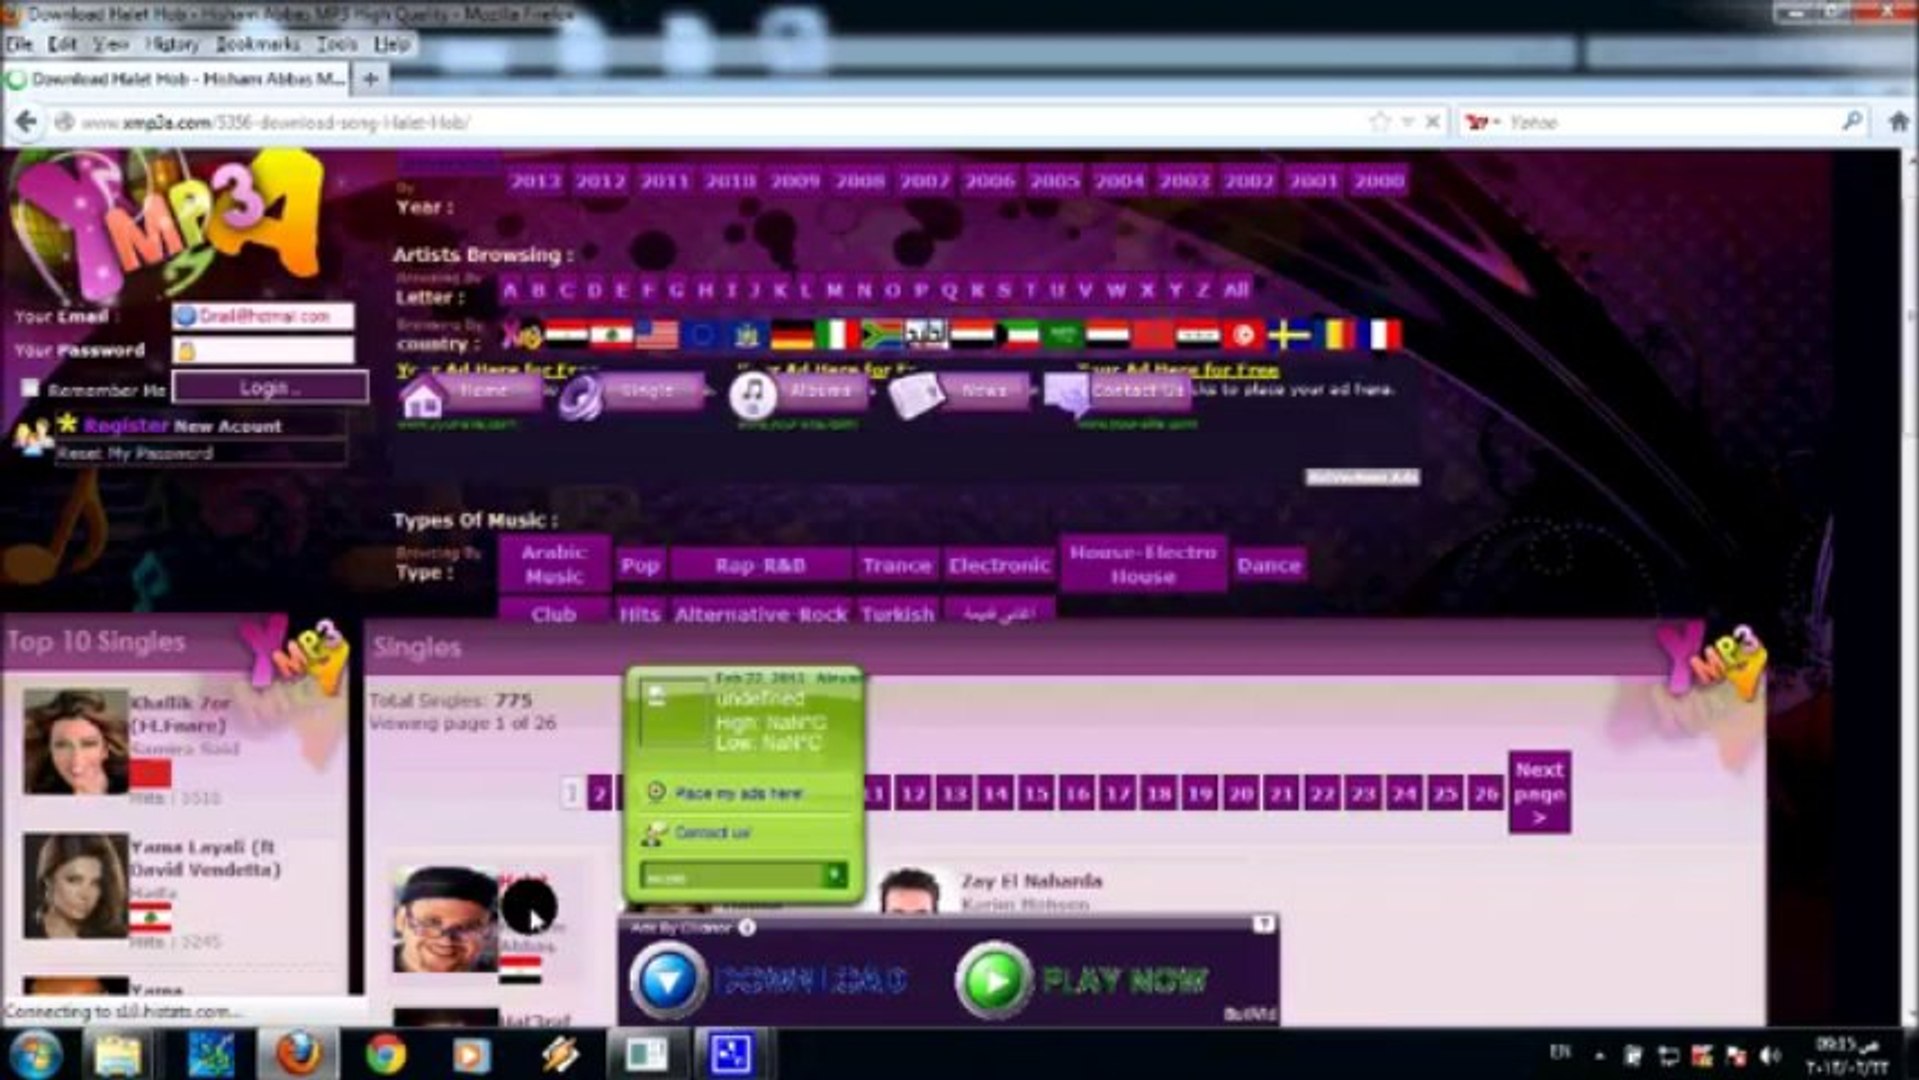The height and width of the screenshot is (1080, 1919).
Task: Click the Albums music-note icon
Action: point(754,396)
